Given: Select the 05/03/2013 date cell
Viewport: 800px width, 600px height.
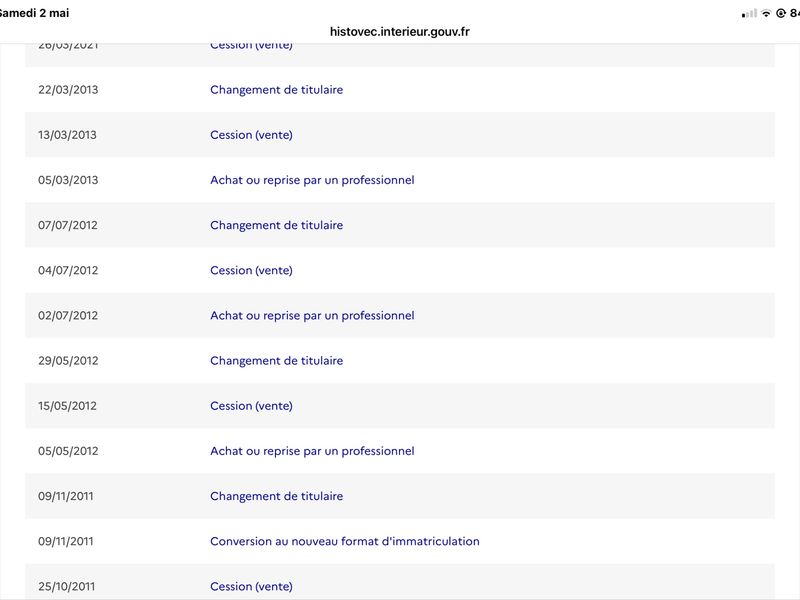Looking at the screenshot, I should click(68, 180).
